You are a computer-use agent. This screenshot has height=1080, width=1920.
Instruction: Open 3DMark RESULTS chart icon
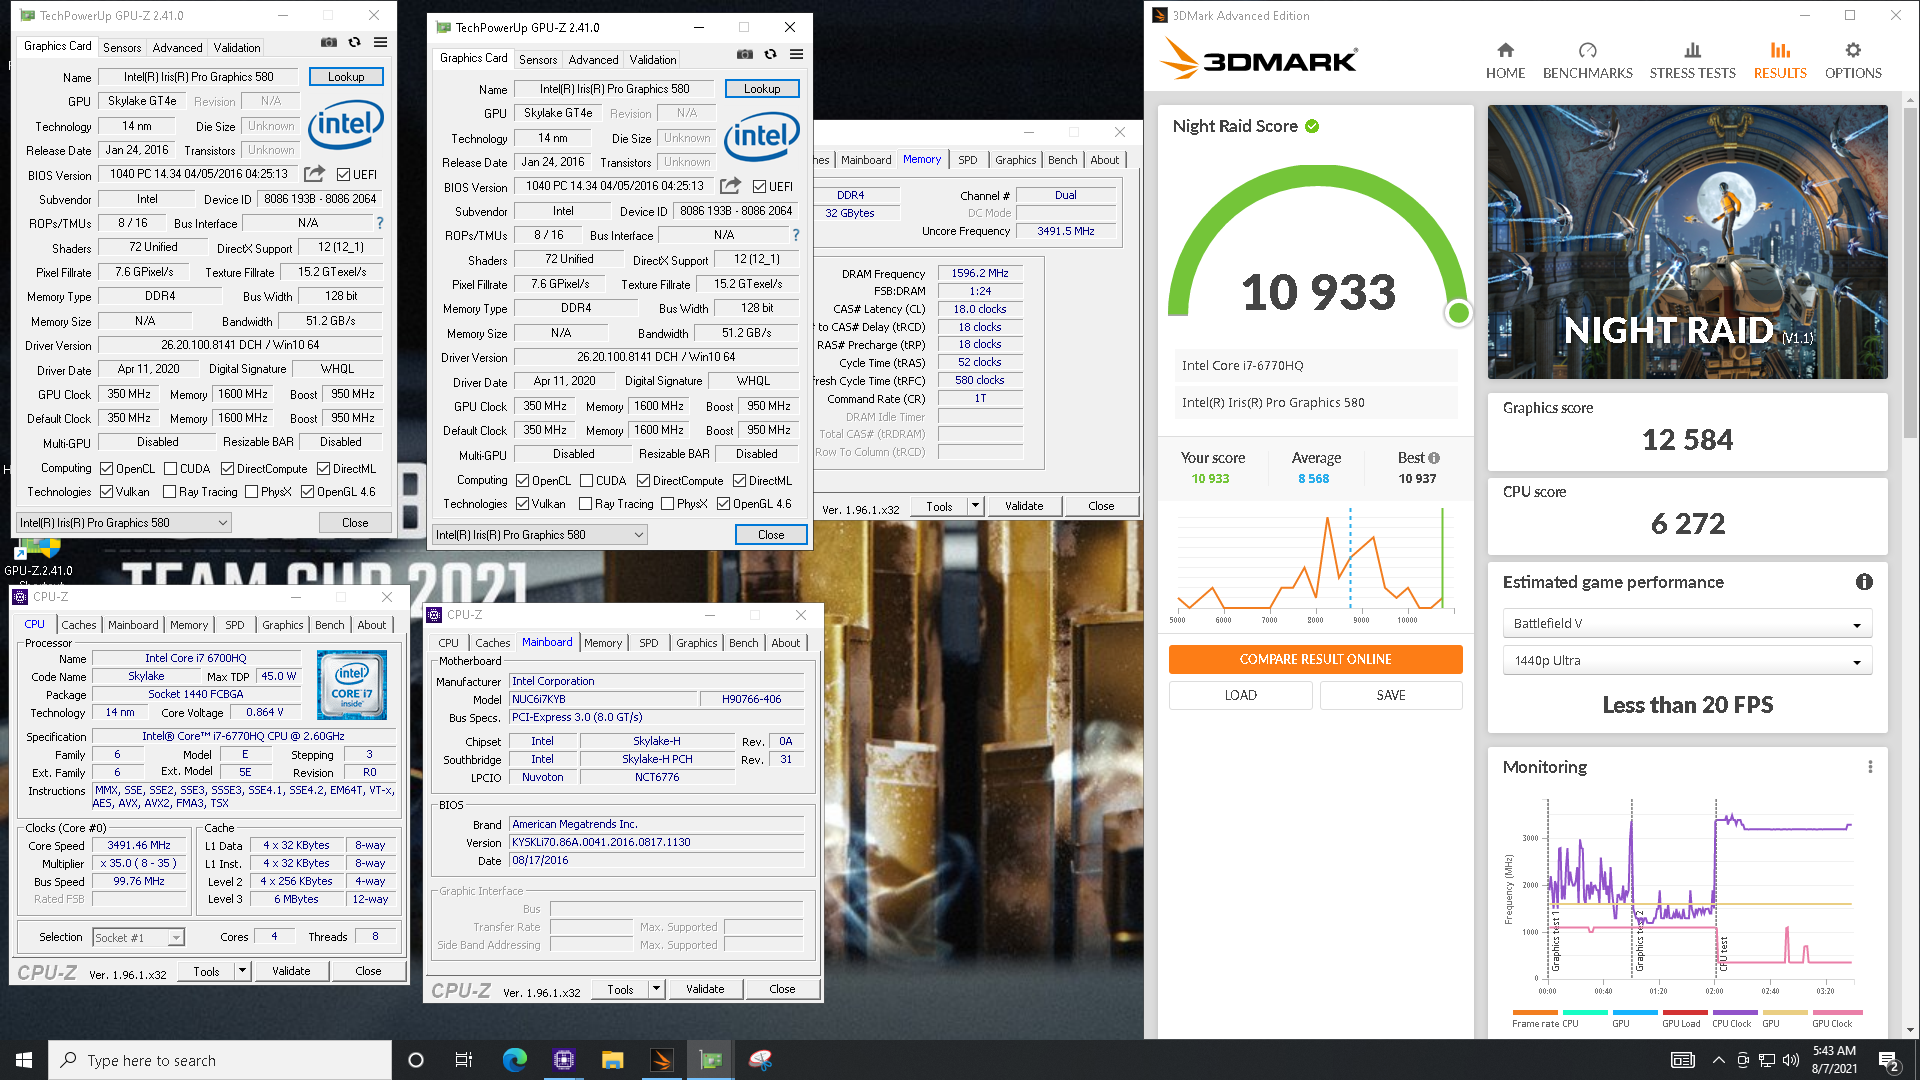coord(1780,51)
